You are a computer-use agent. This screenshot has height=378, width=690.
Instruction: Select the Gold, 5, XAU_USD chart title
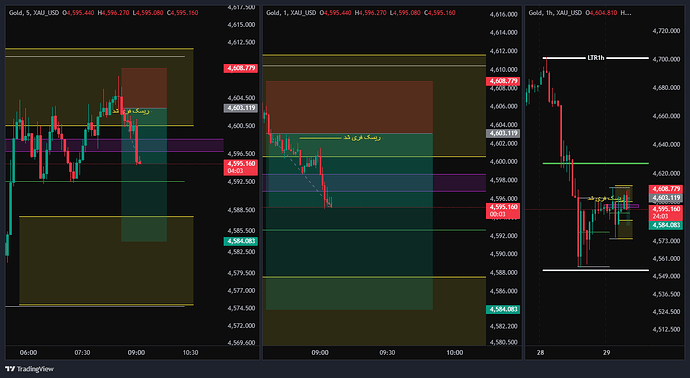click(34, 13)
